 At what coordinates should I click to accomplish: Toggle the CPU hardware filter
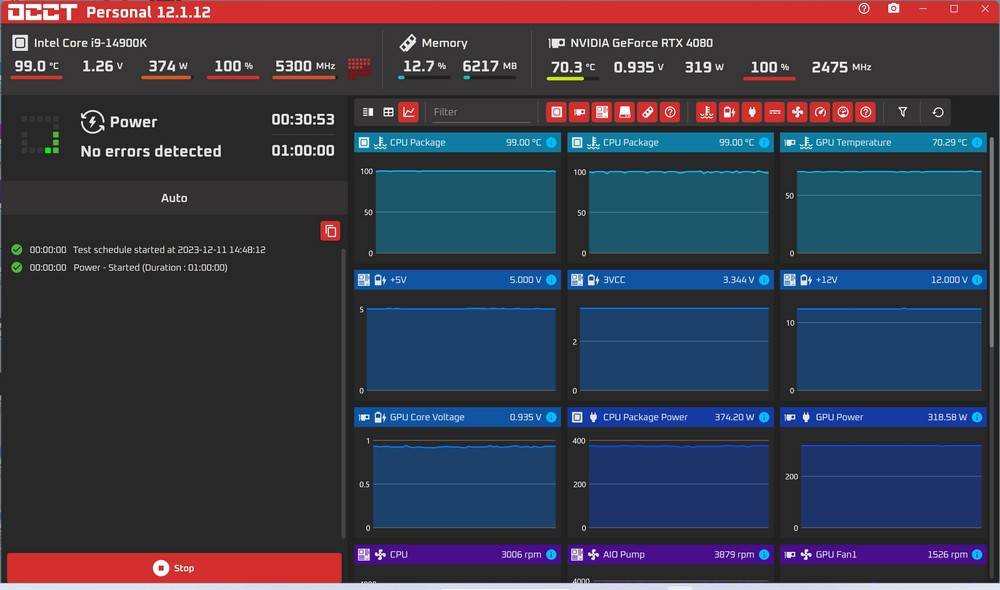pyautogui.click(x=557, y=112)
